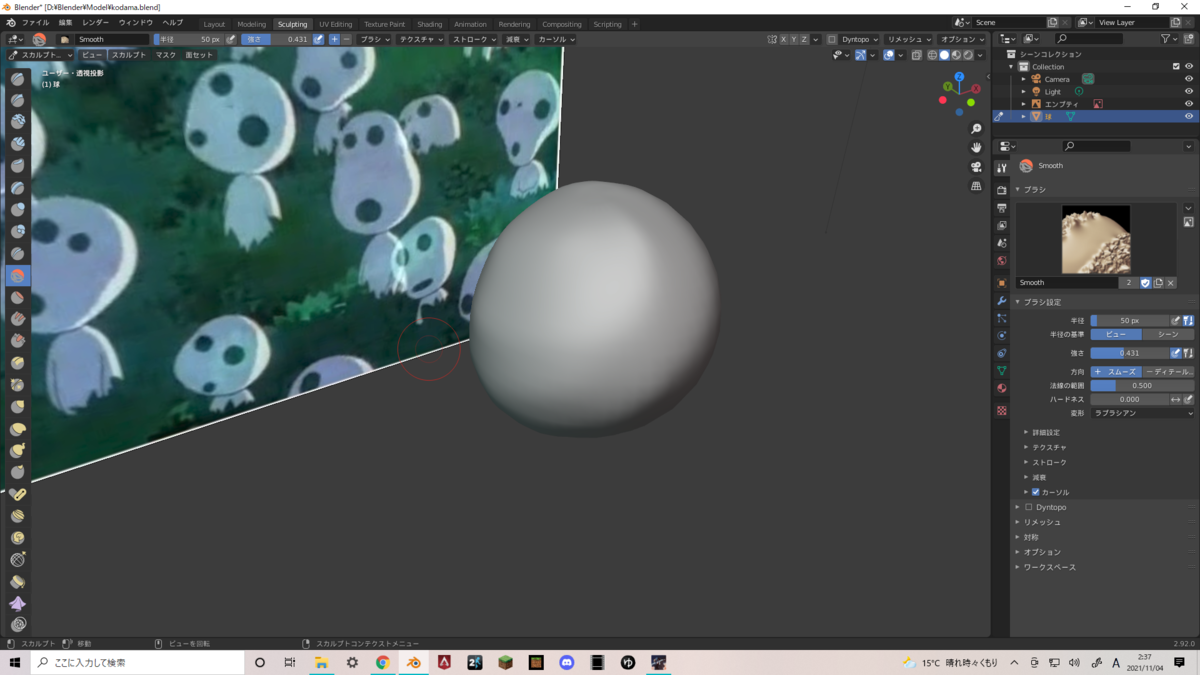Screen dimensions: 1200x675
Task: Open the リメッシュ dropdown in header
Action: (909, 39)
